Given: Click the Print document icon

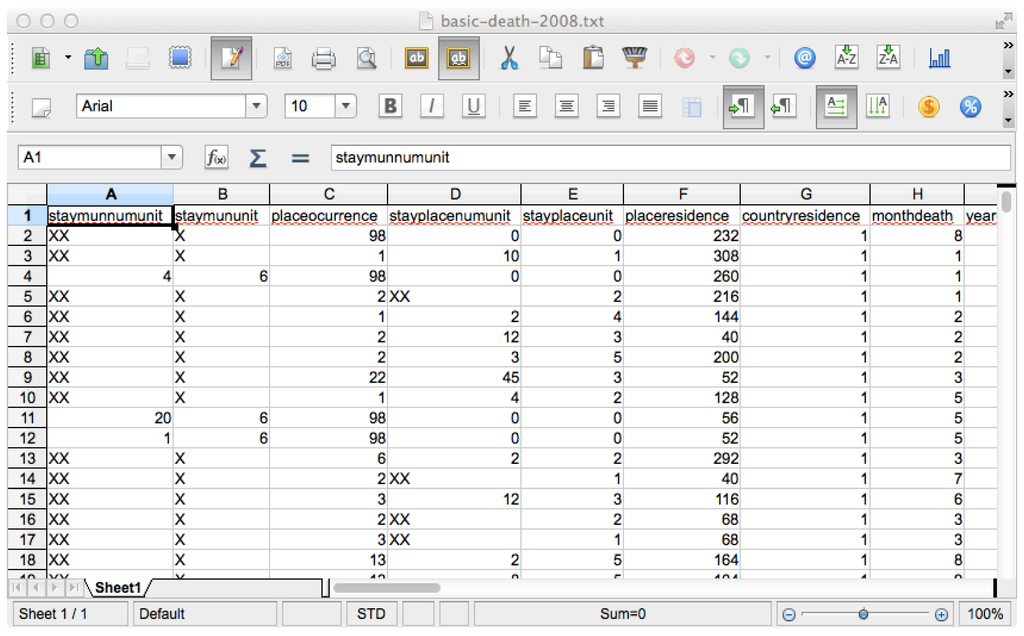Looking at the screenshot, I should [x=324, y=59].
